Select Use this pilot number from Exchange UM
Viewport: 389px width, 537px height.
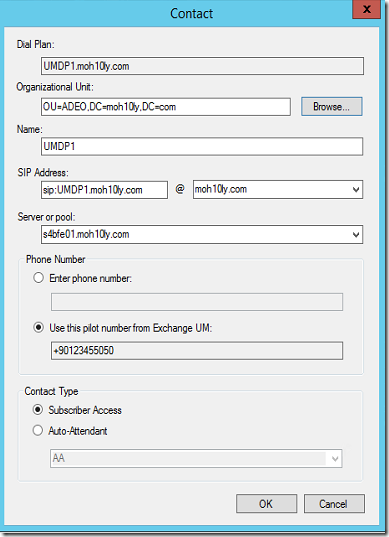click(x=38, y=328)
